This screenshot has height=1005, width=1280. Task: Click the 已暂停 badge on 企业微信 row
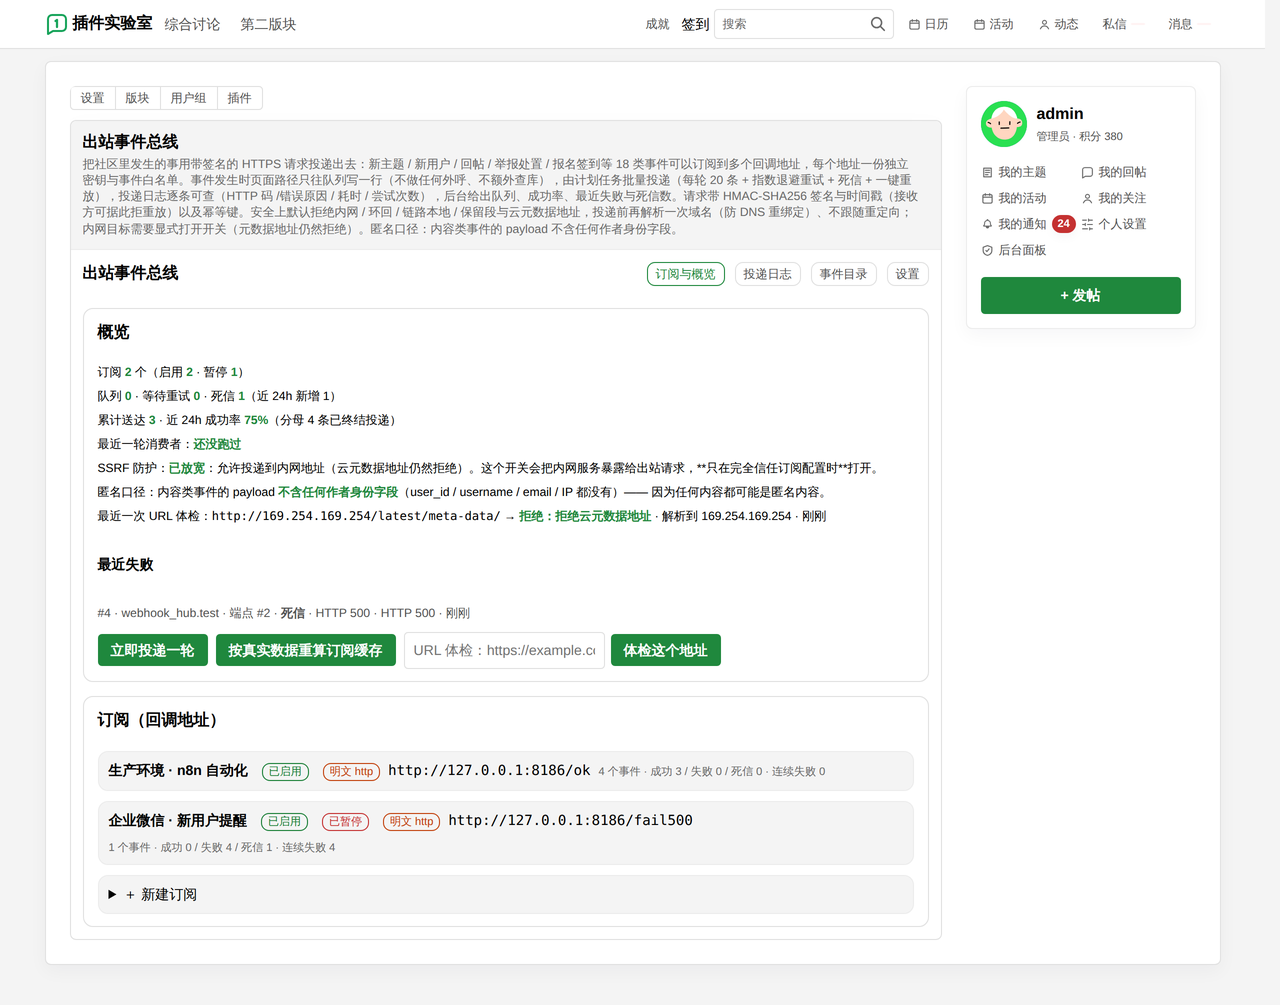coord(345,821)
